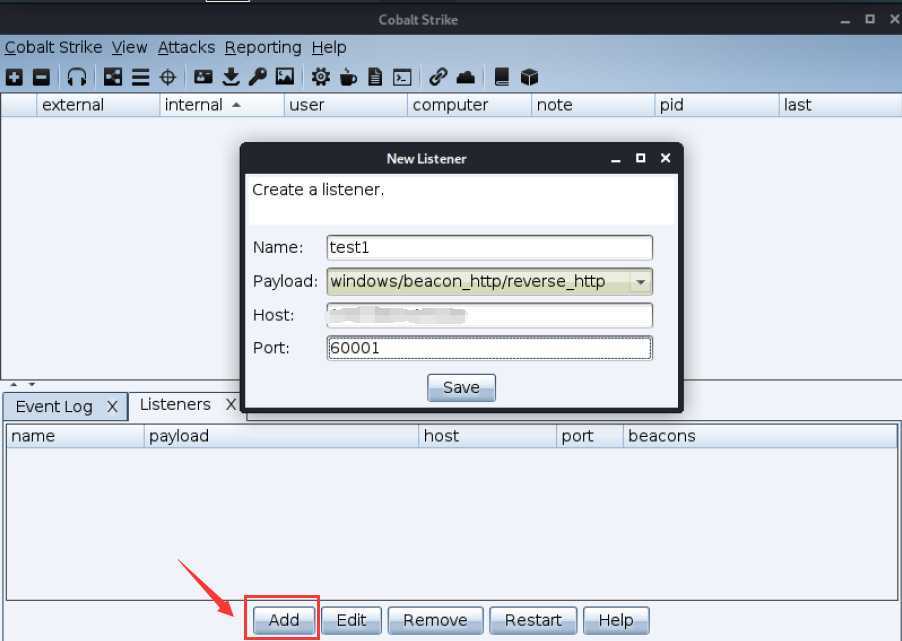Show the target table crosshair icon
Screen dimensions: 902x641
point(167,77)
